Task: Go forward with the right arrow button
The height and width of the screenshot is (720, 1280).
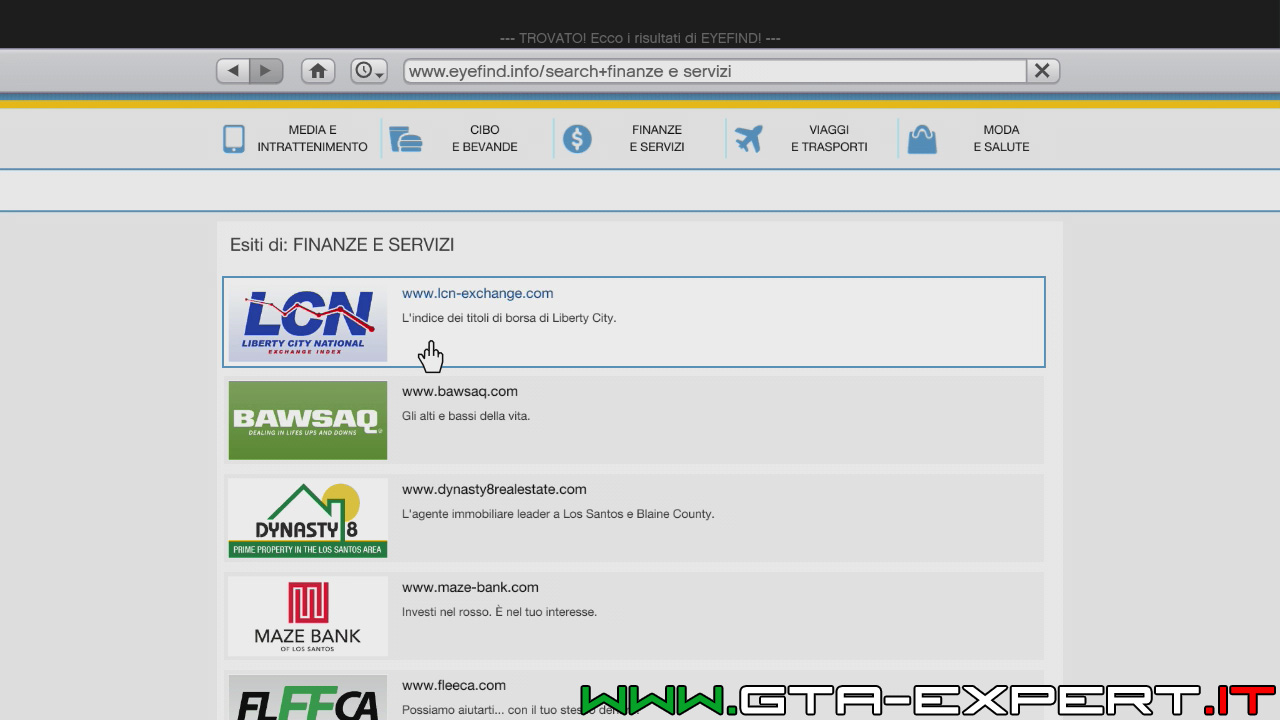Action: 266,71
